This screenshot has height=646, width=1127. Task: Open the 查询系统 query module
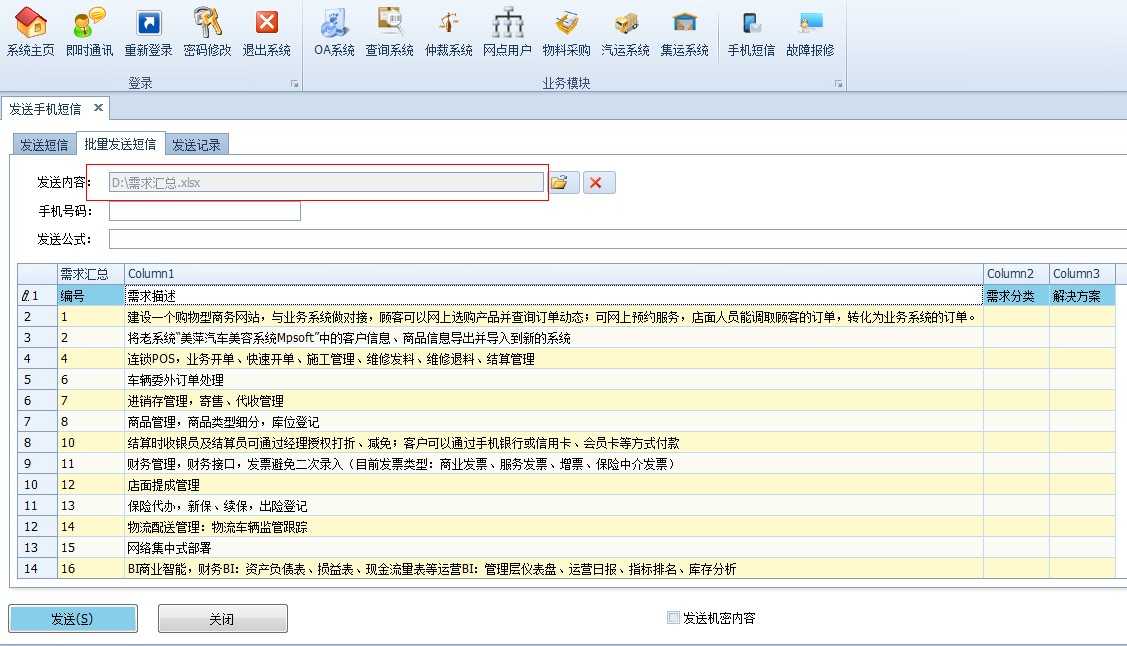click(x=390, y=32)
